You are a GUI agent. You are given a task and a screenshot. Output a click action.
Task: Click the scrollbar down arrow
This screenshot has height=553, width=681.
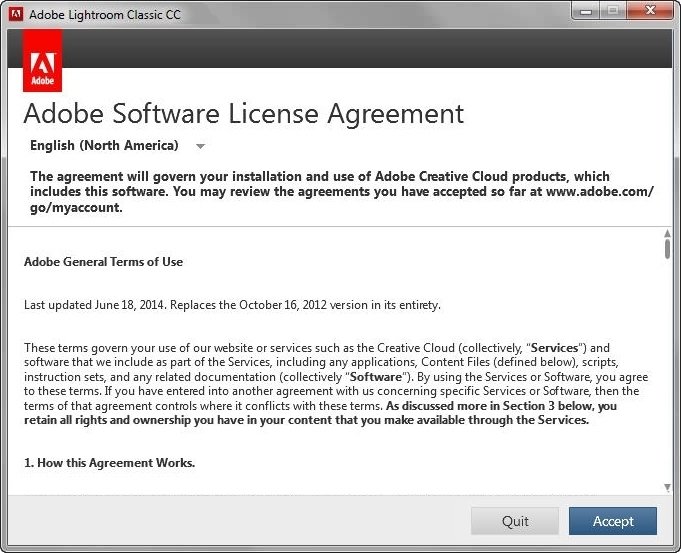pyautogui.click(x=667, y=488)
